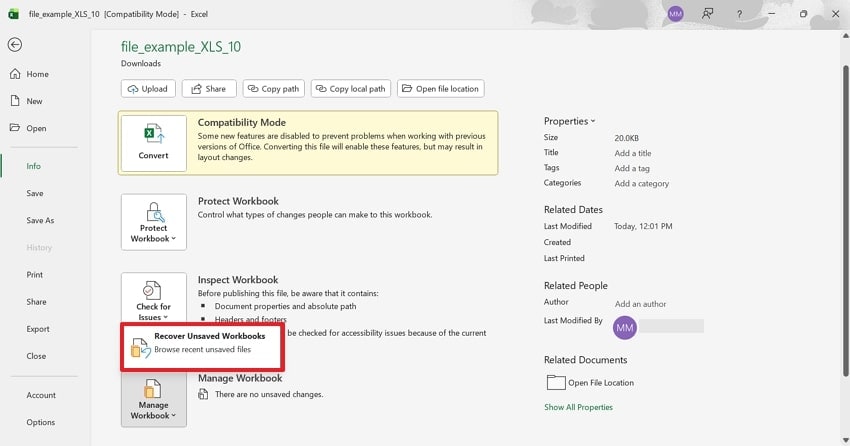Click the Add a title field
Viewport: 850px width, 446px height.
coord(633,153)
